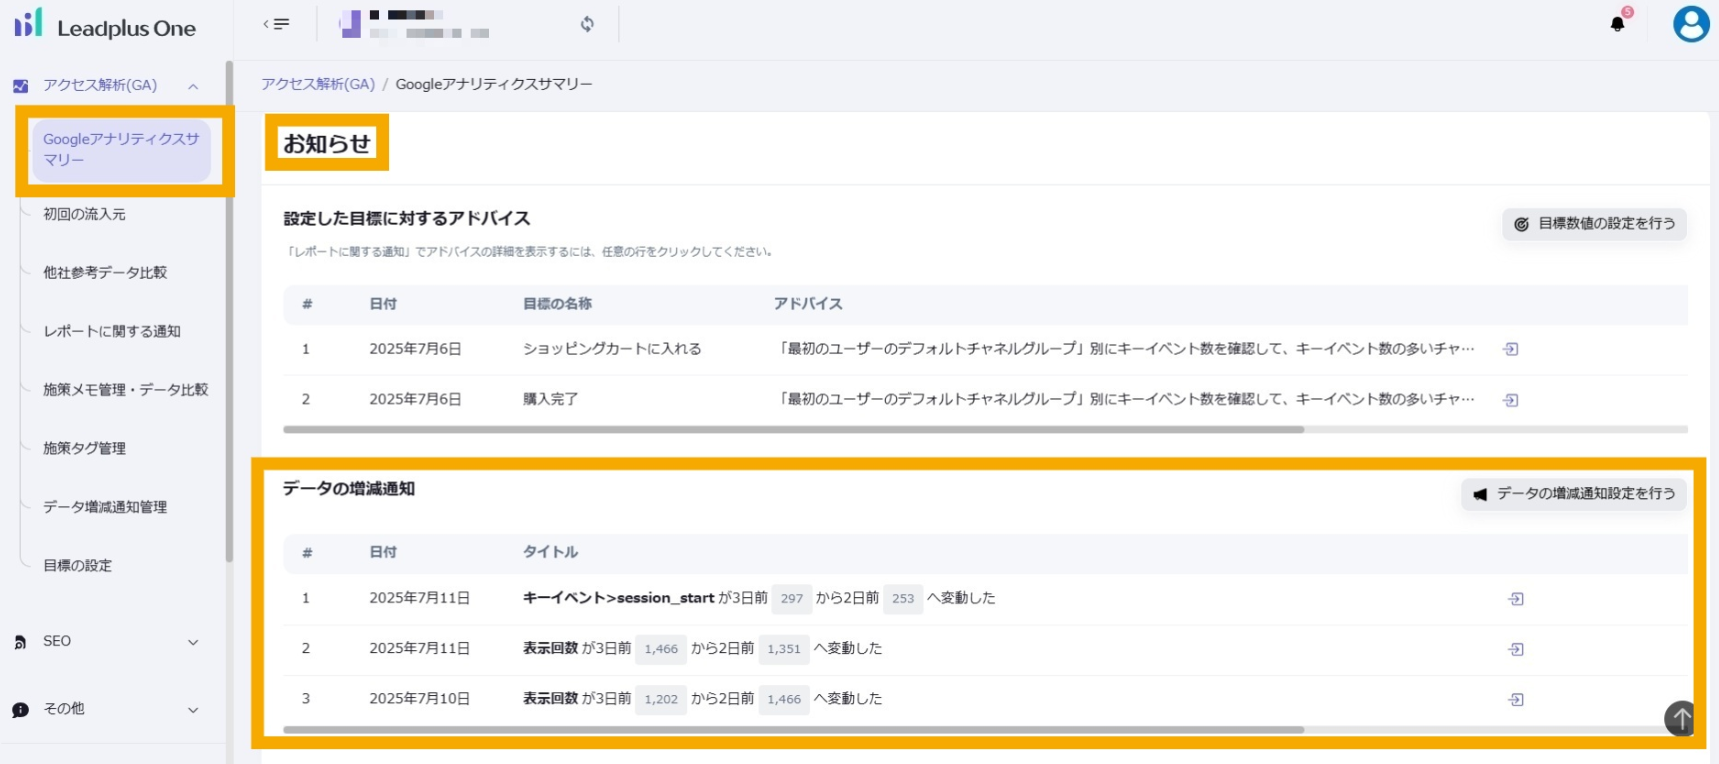Click the user profile avatar icon

point(1690,24)
